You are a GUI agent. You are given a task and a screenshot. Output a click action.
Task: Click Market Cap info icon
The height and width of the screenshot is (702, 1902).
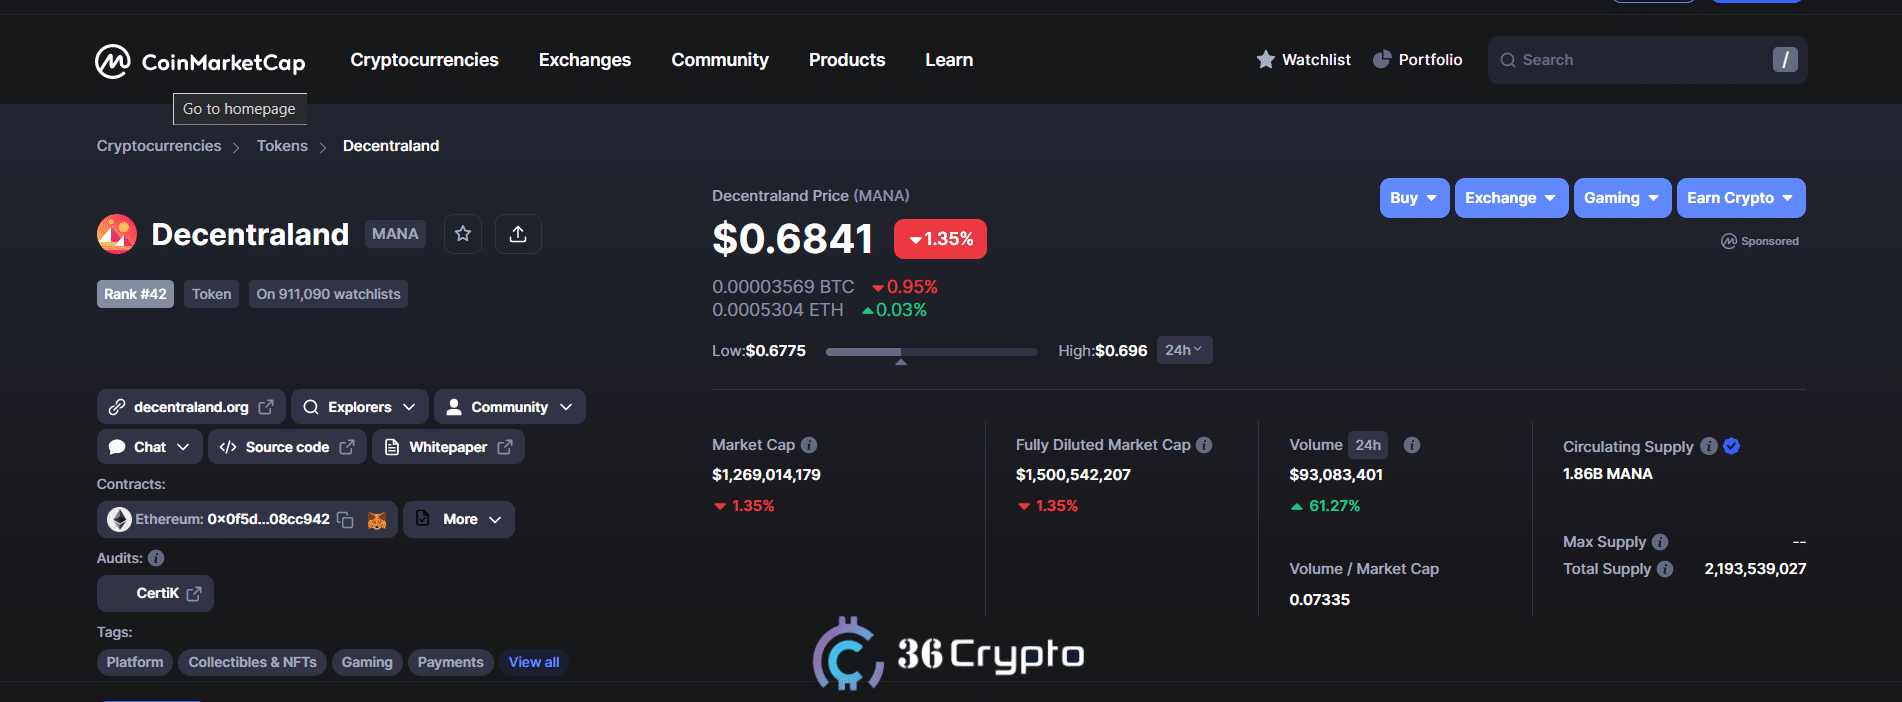tap(809, 445)
